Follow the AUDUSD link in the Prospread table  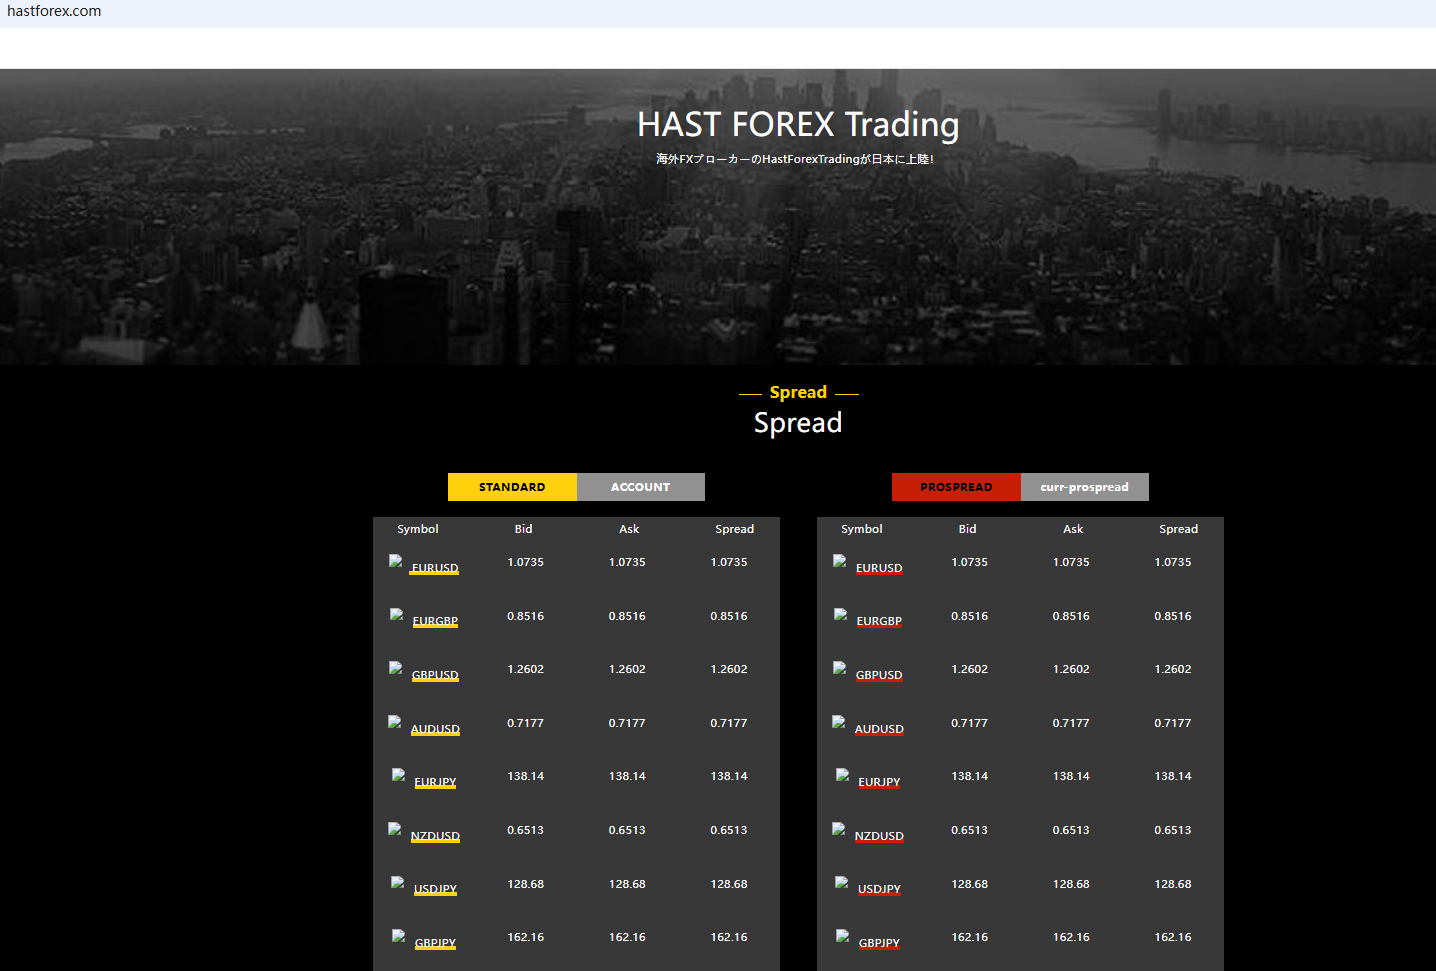(879, 729)
